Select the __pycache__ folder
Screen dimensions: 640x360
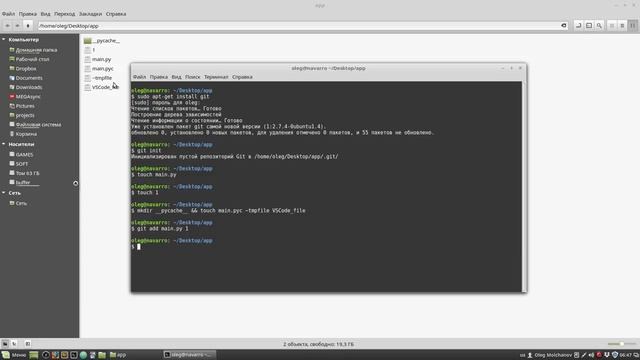[102, 41]
